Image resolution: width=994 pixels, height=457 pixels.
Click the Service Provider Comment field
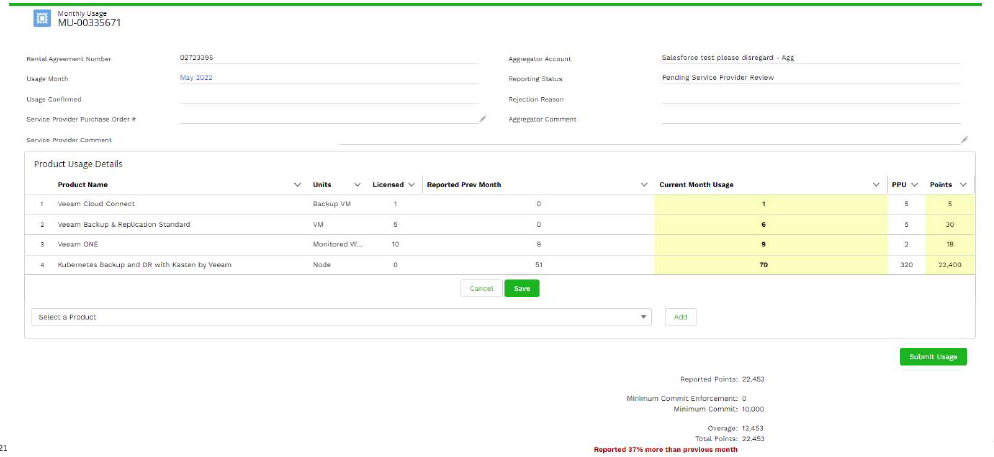tap(649, 139)
